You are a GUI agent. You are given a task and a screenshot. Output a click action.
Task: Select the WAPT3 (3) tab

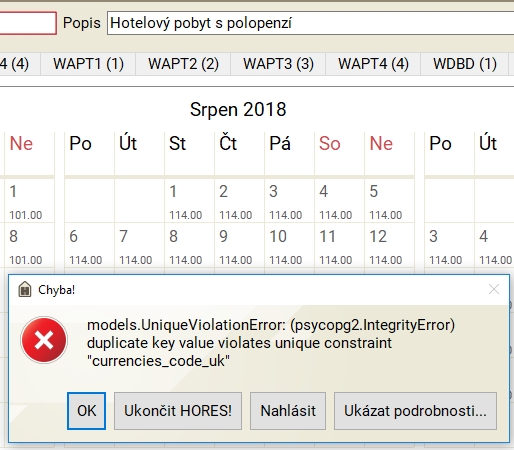tap(278, 64)
